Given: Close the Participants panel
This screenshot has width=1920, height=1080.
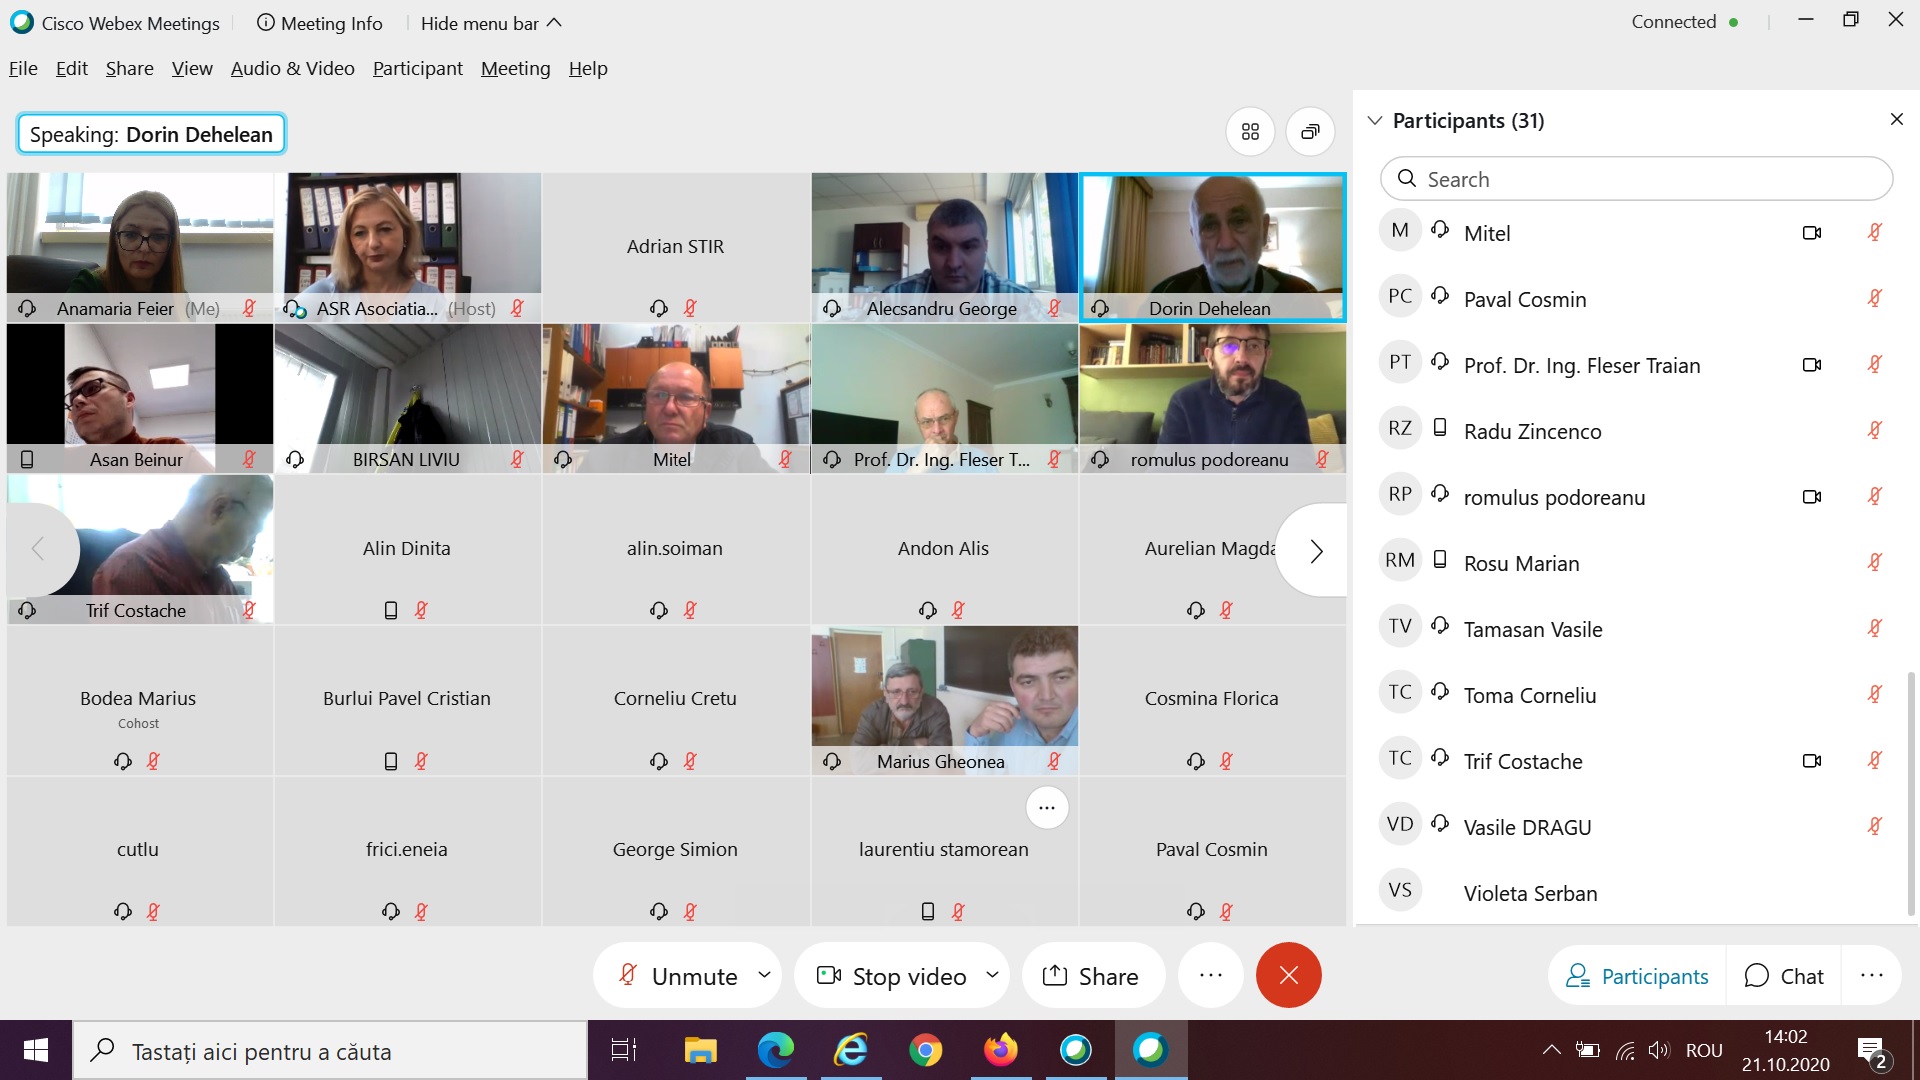Looking at the screenshot, I should 1896,120.
